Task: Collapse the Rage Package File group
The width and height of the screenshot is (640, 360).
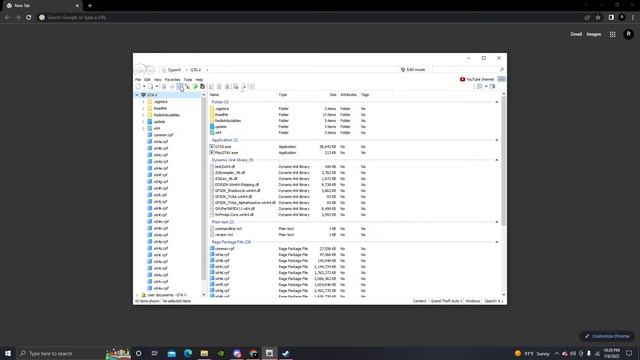Action: tap(497, 242)
